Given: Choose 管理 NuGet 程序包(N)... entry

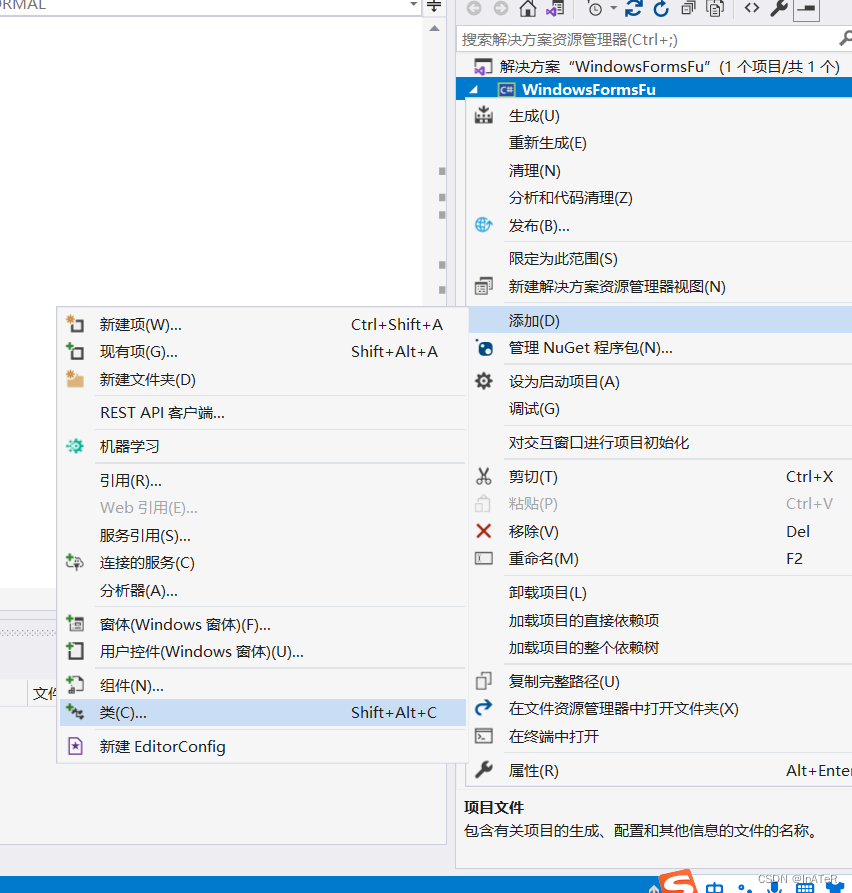Looking at the screenshot, I should coord(660,348).
